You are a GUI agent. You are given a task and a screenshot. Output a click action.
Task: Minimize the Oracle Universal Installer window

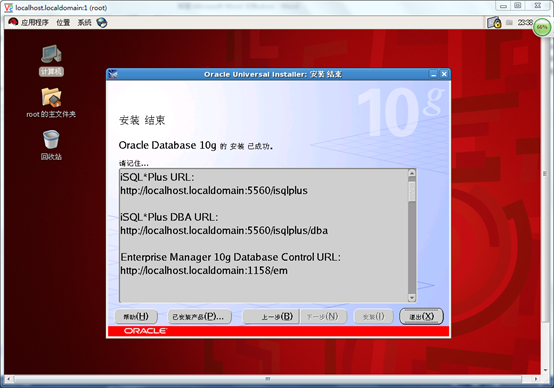point(433,74)
